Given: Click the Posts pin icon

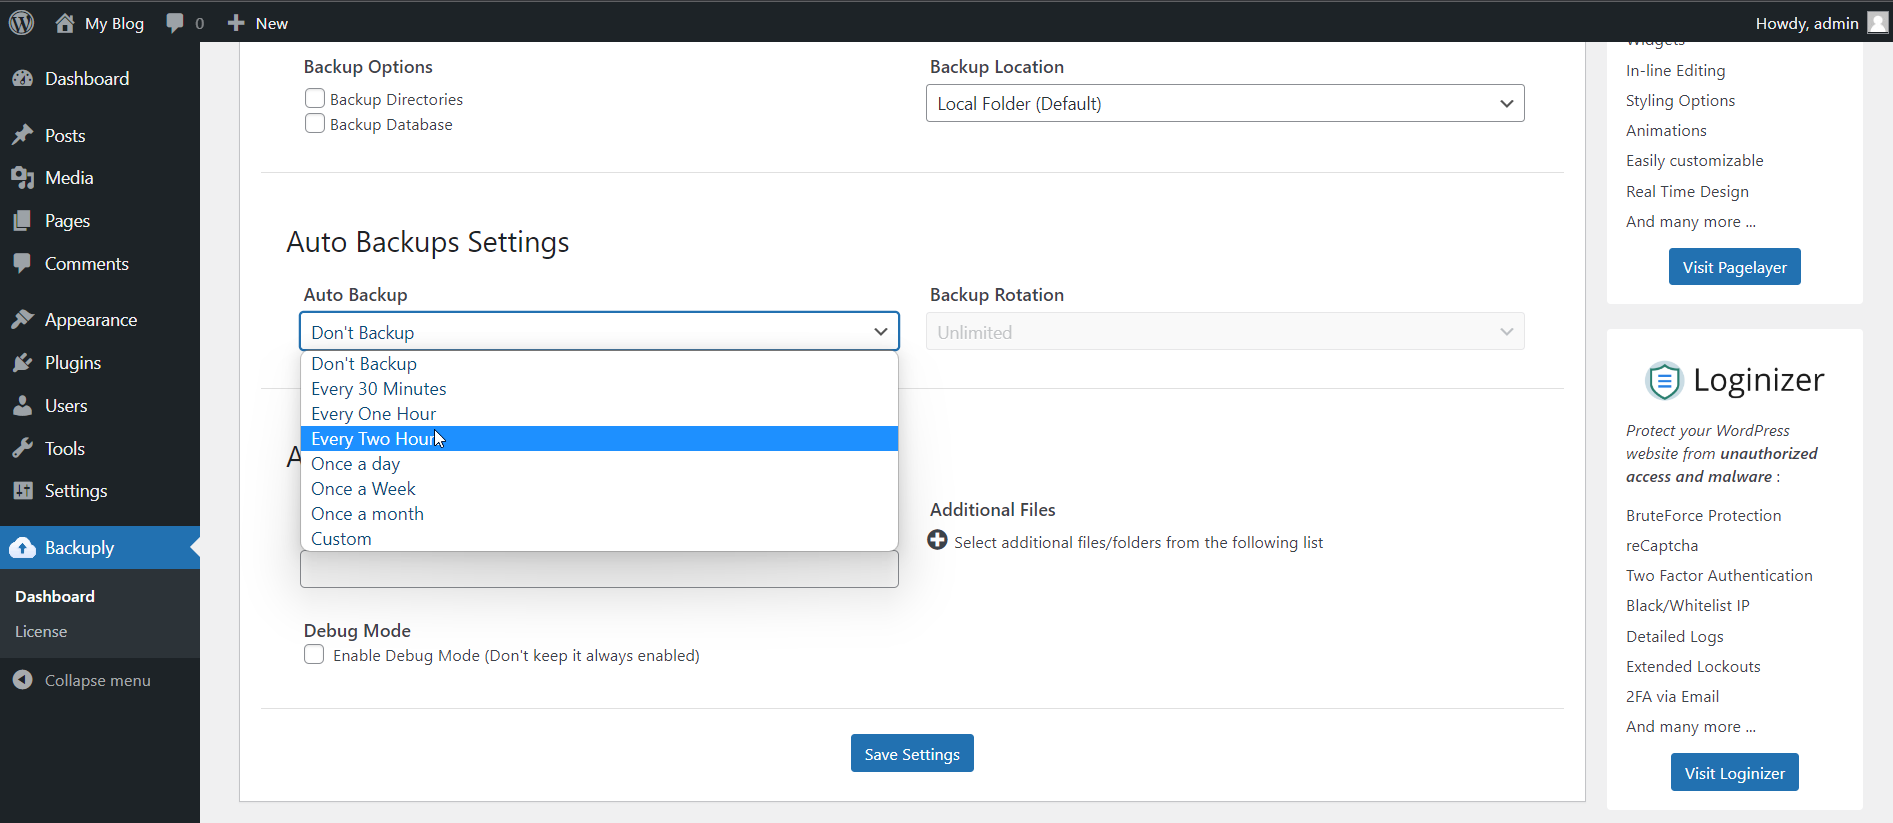Looking at the screenshot, I should pos(23,135).
